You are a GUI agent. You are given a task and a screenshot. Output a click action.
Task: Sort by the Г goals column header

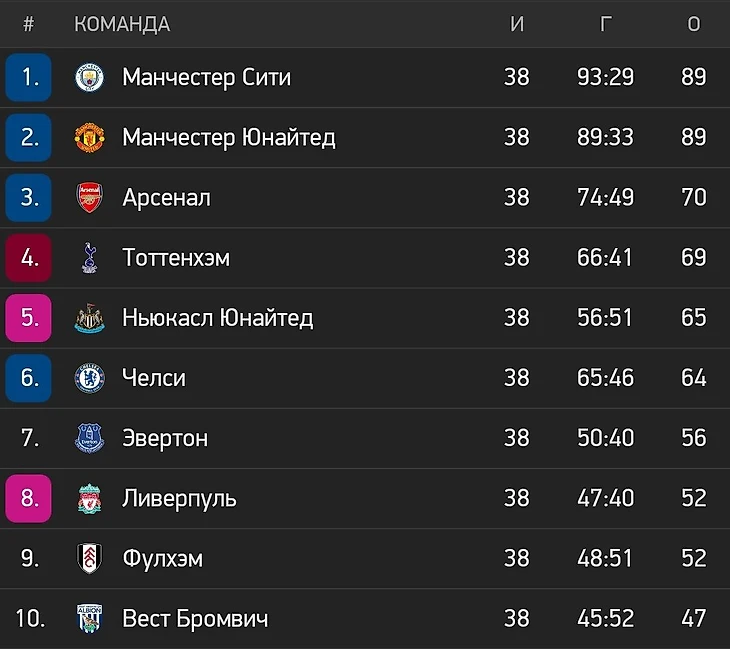click(x=605, y=25)
